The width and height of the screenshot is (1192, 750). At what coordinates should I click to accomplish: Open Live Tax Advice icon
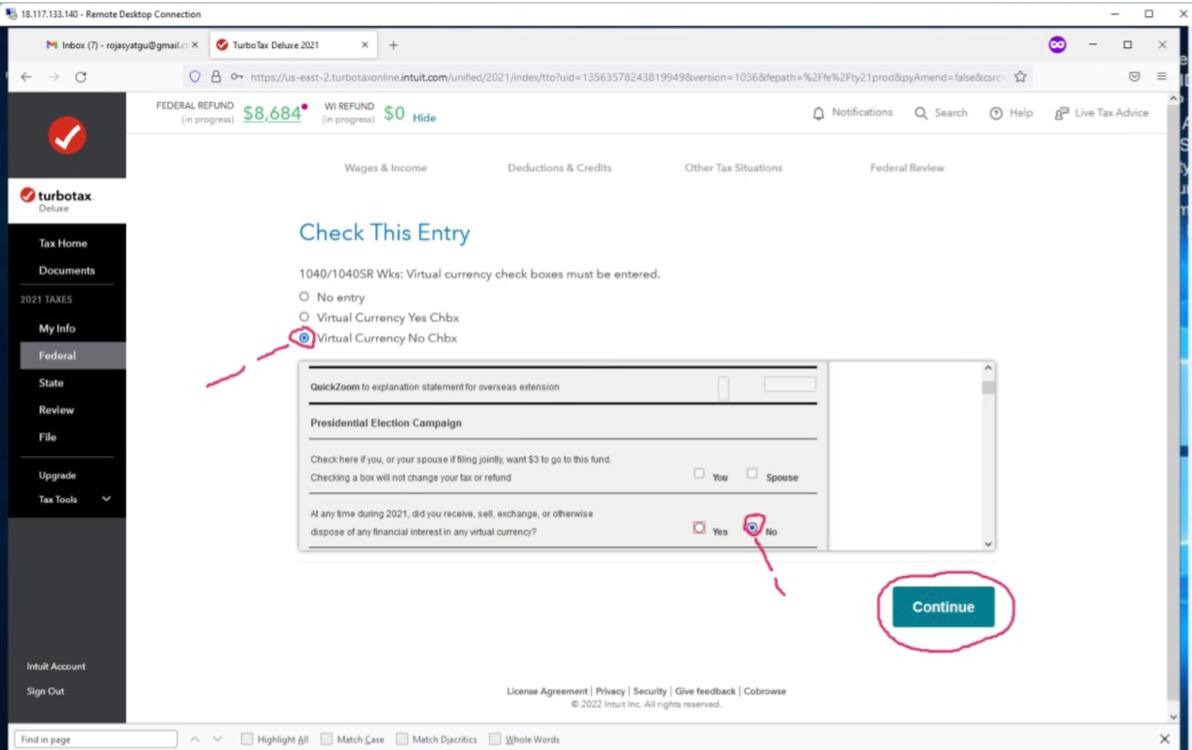click(x=1062, y=113)
